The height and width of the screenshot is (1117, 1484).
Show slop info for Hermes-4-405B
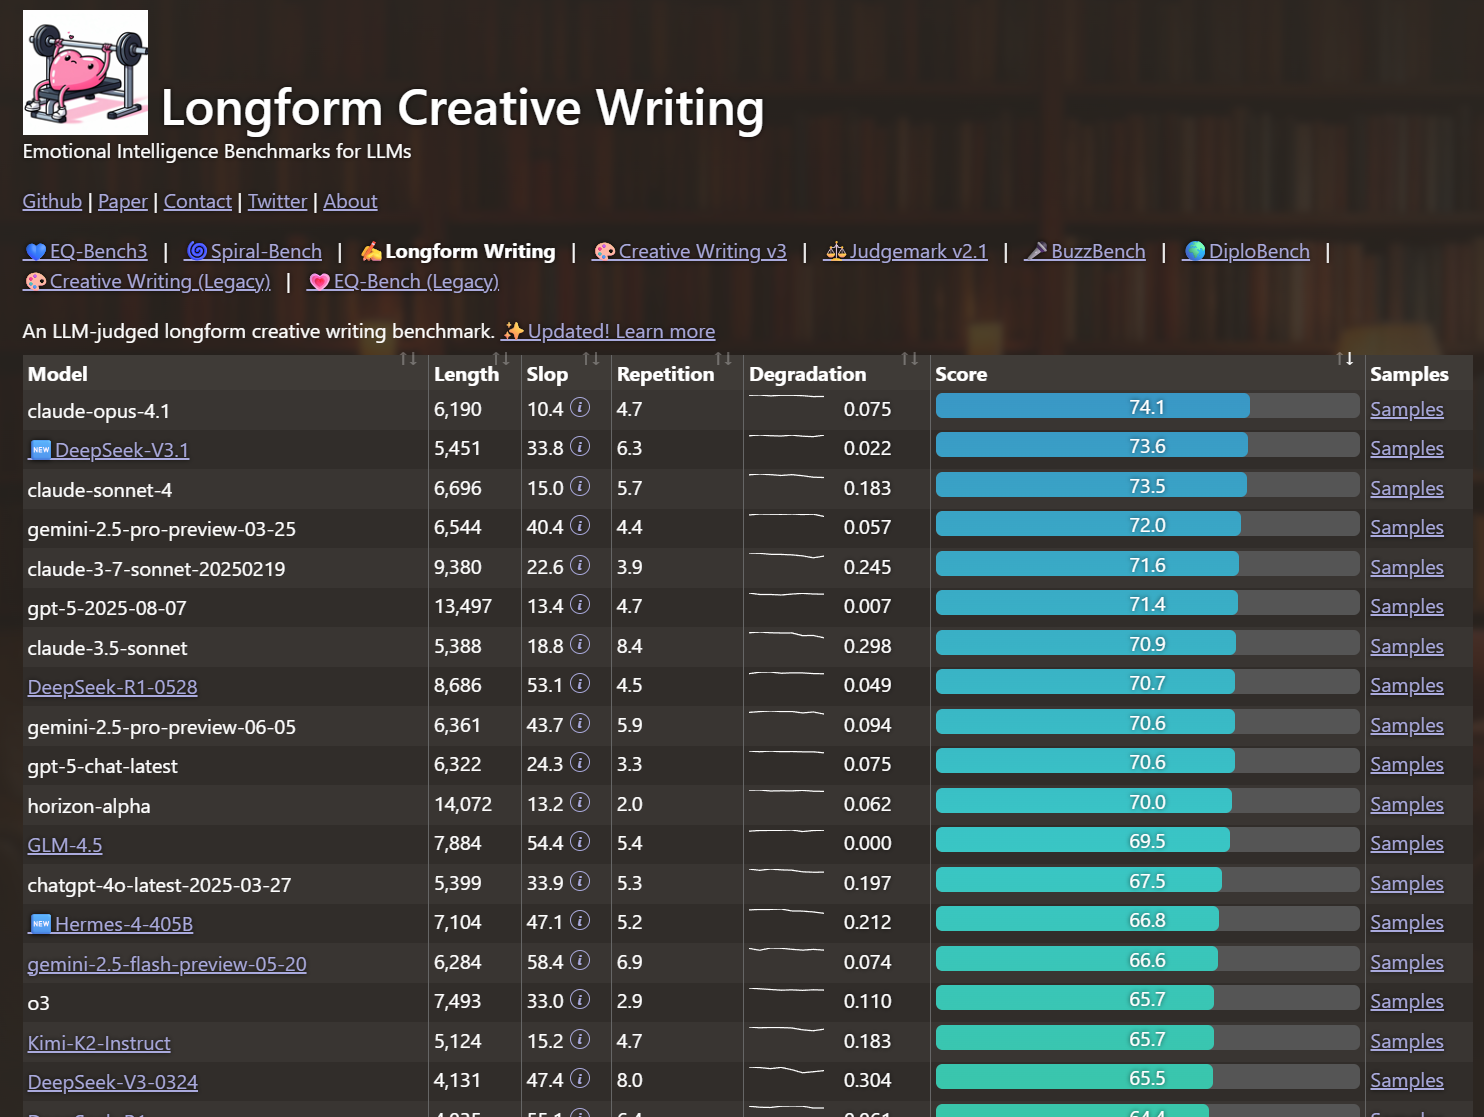click(x=580, y=921)
